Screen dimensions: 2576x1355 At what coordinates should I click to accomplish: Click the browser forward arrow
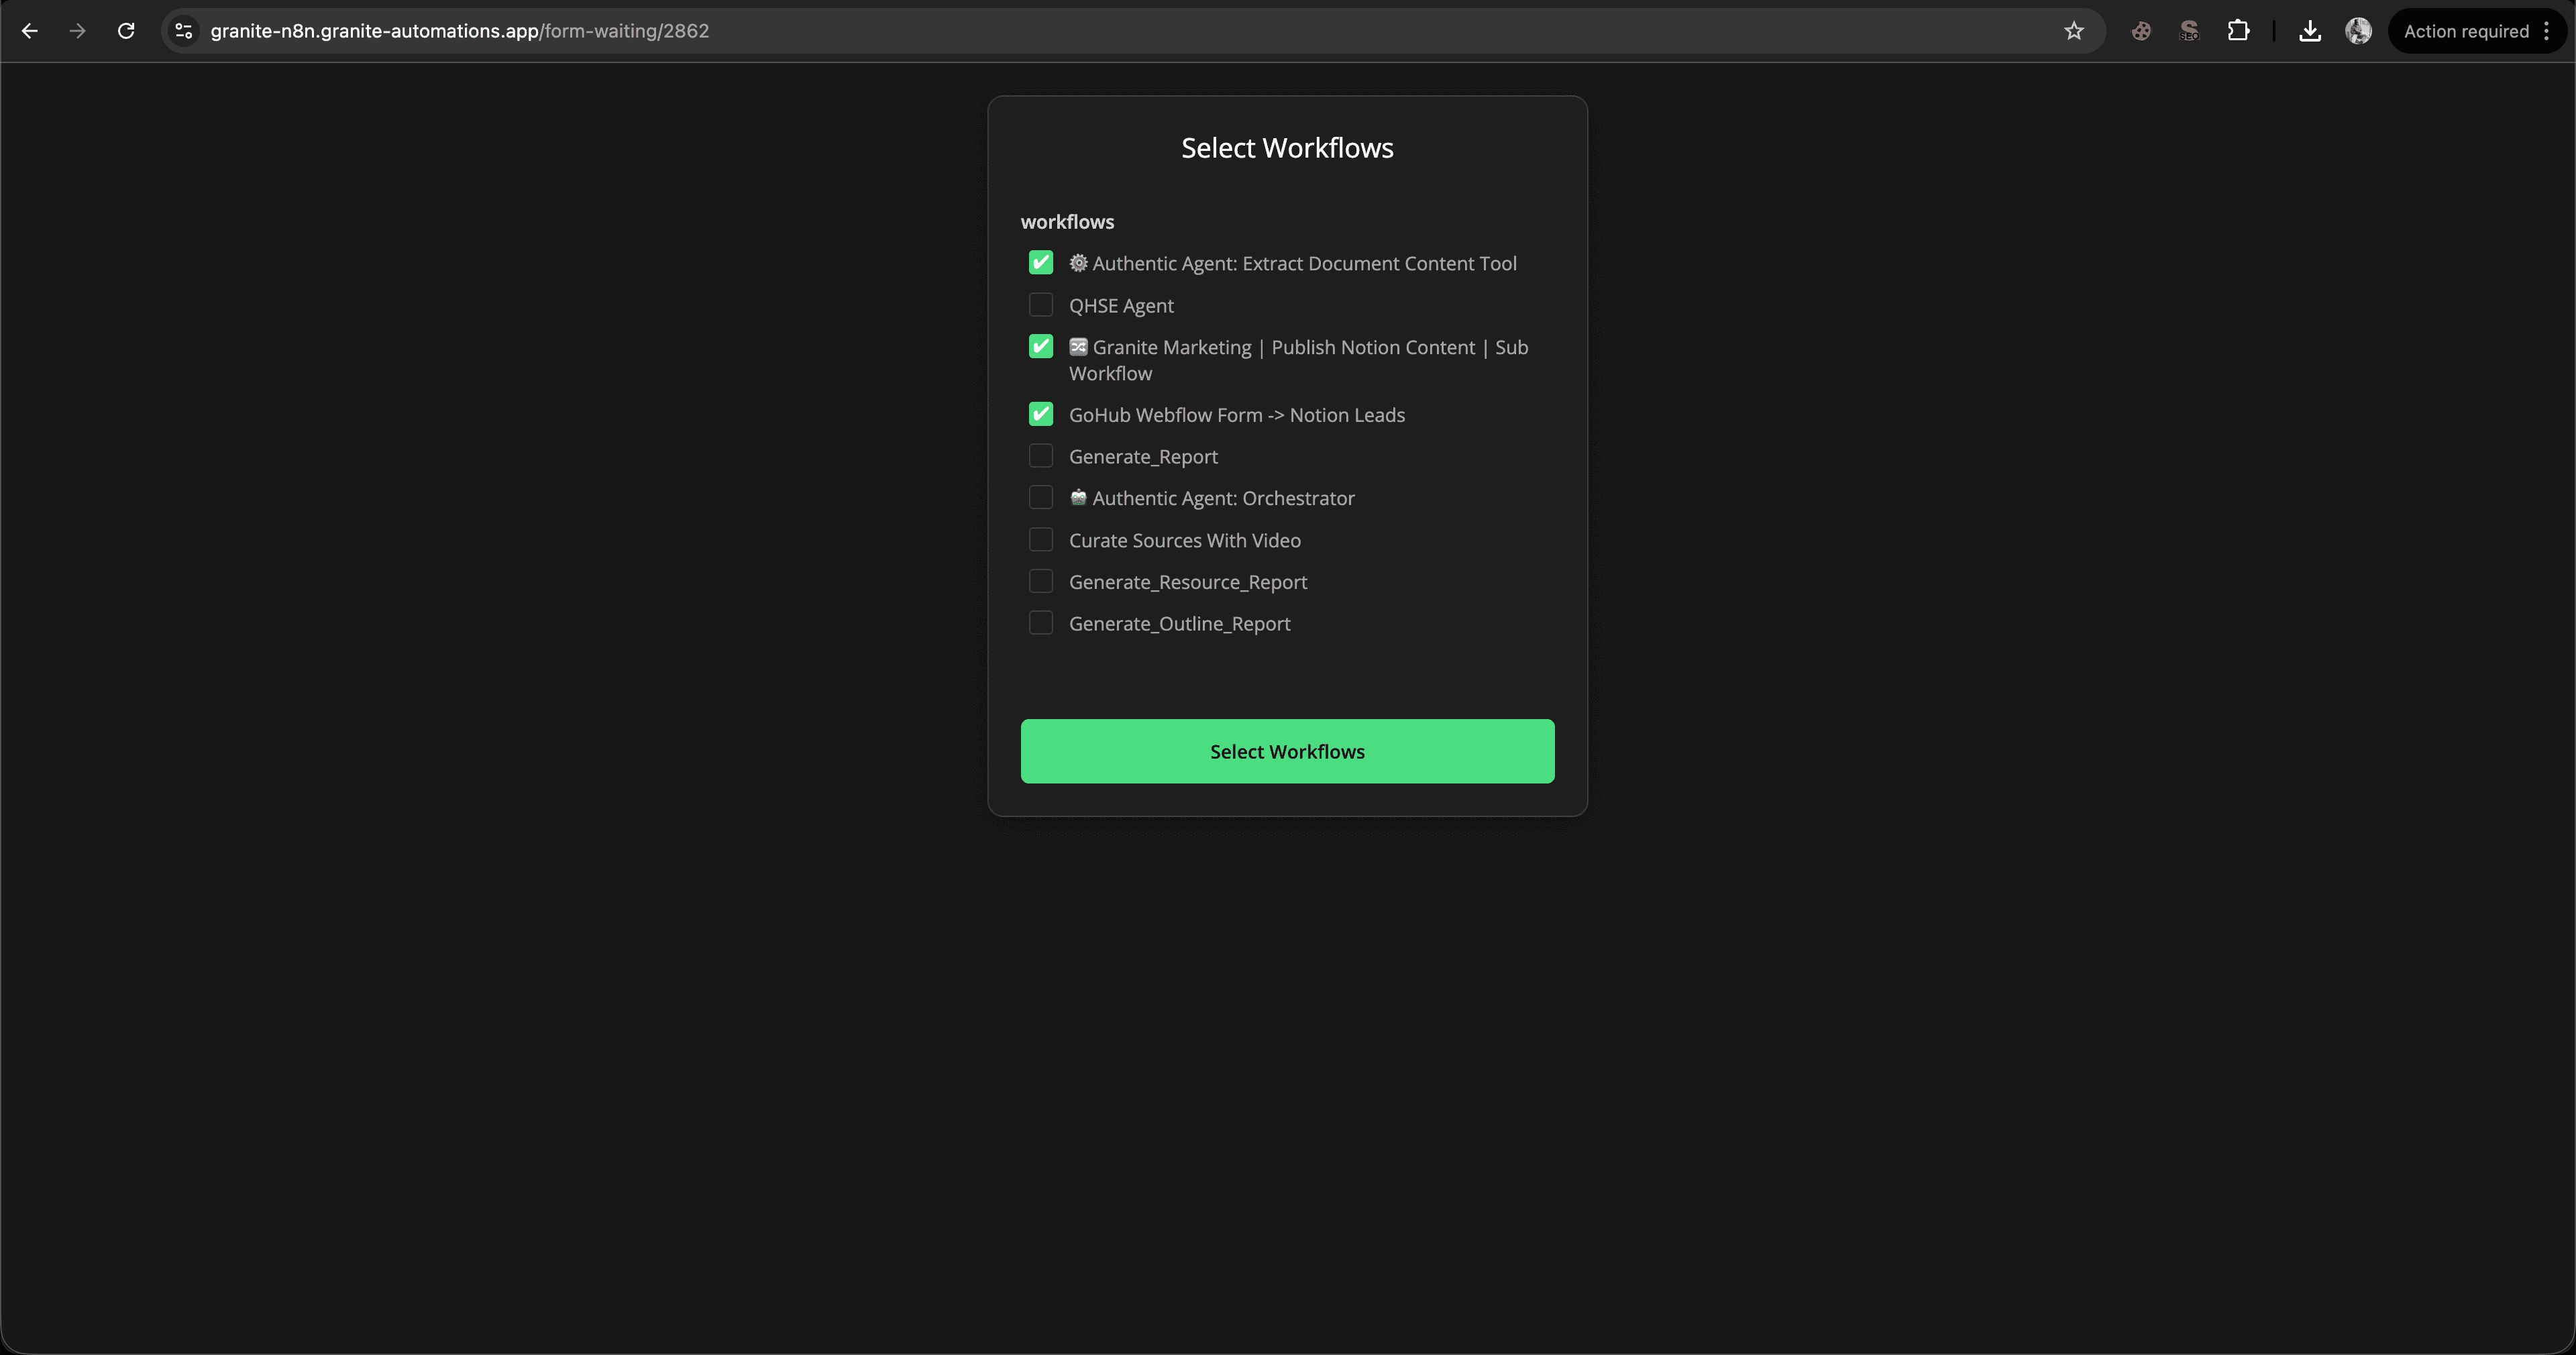coord(78,31)
